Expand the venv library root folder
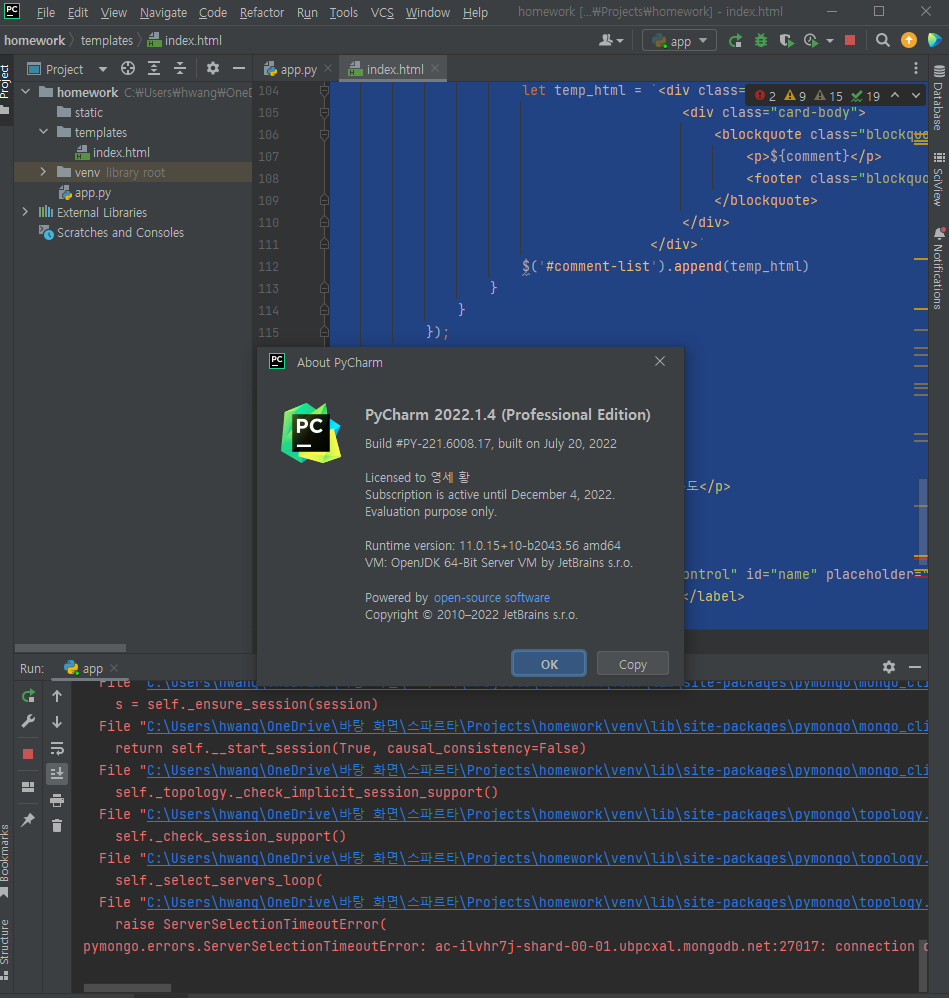This screenshot has width=949, height=998. (43, 172)
